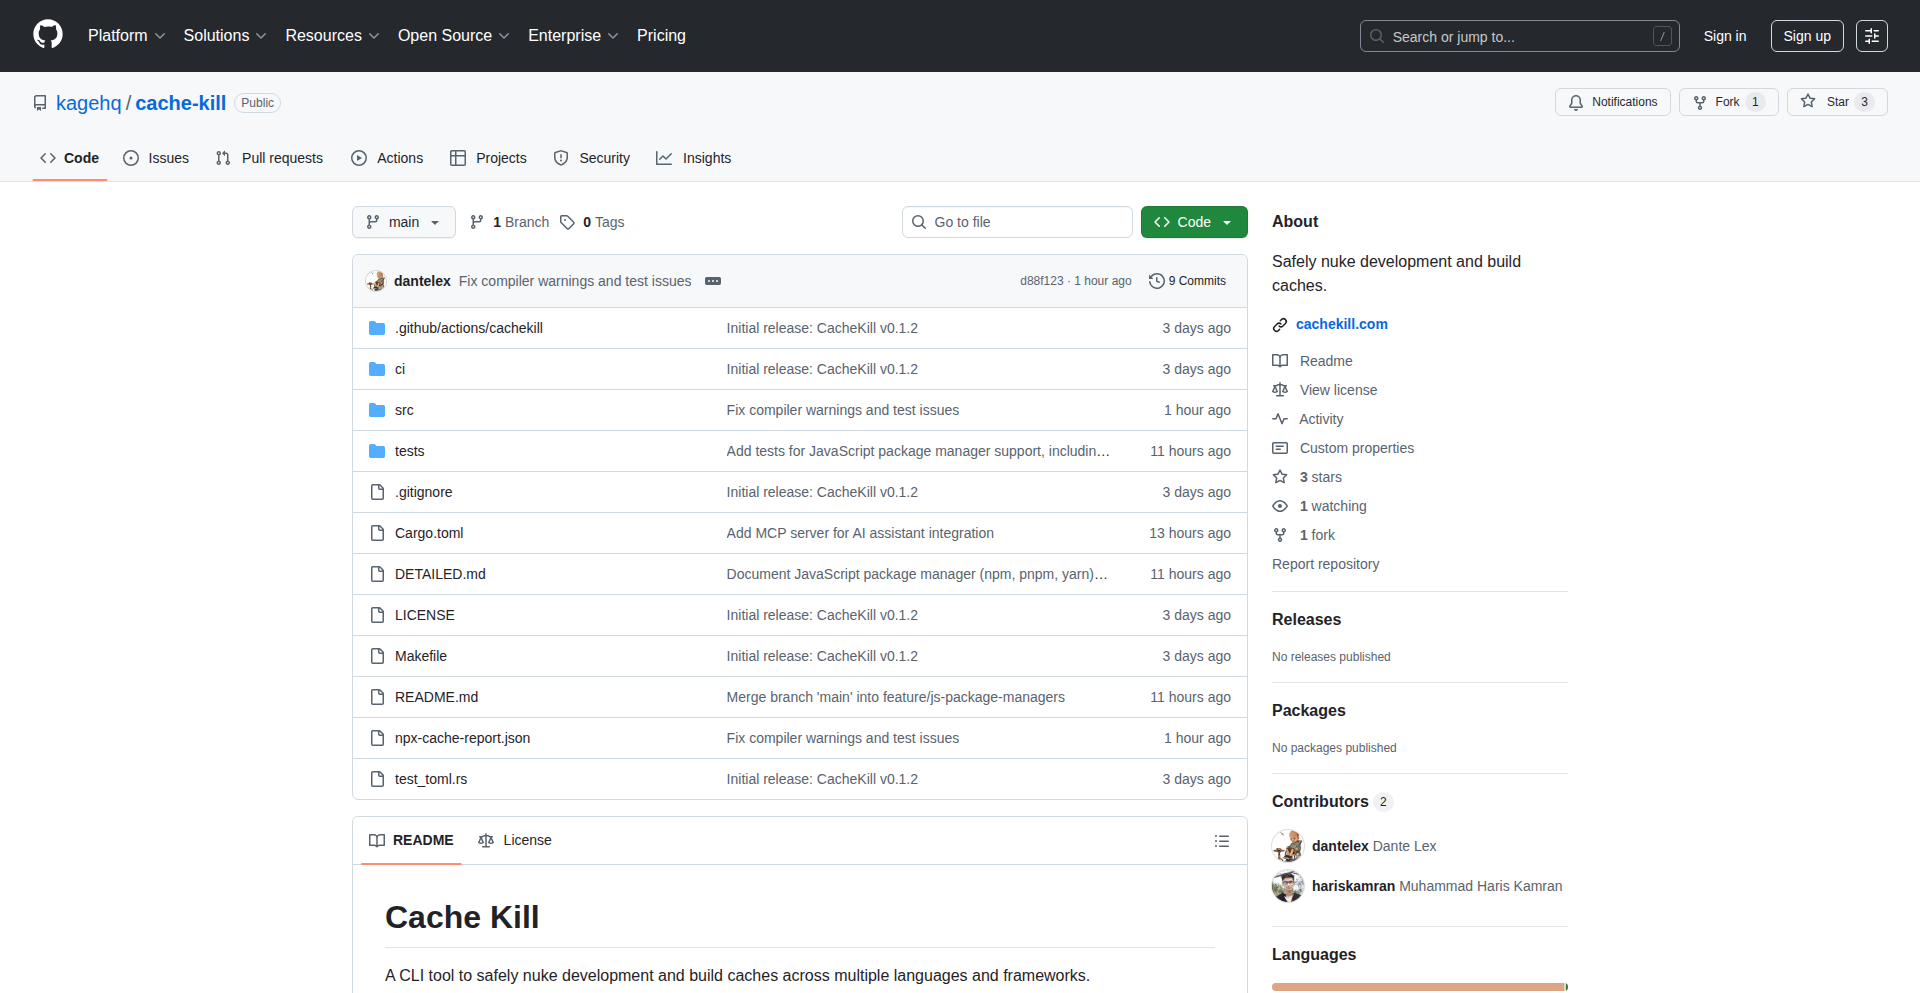Screen dimensions: 1920x993
Task: Click the Languages bar chart
Action: click(1420, 987)
